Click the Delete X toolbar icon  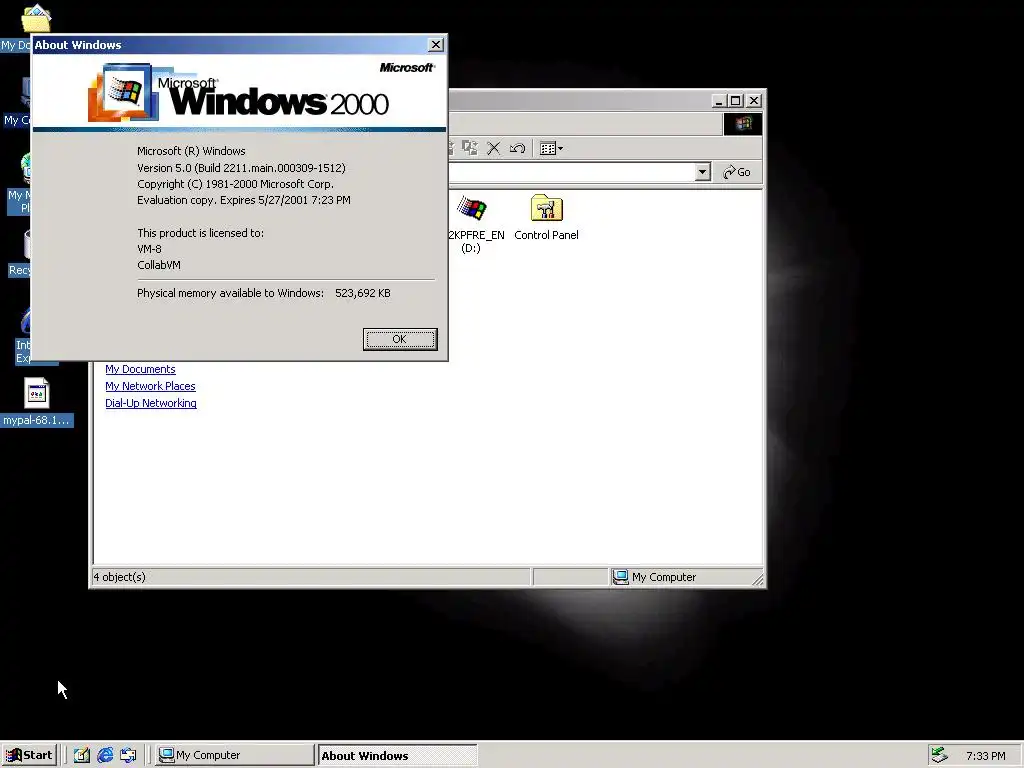click(494, 148)
